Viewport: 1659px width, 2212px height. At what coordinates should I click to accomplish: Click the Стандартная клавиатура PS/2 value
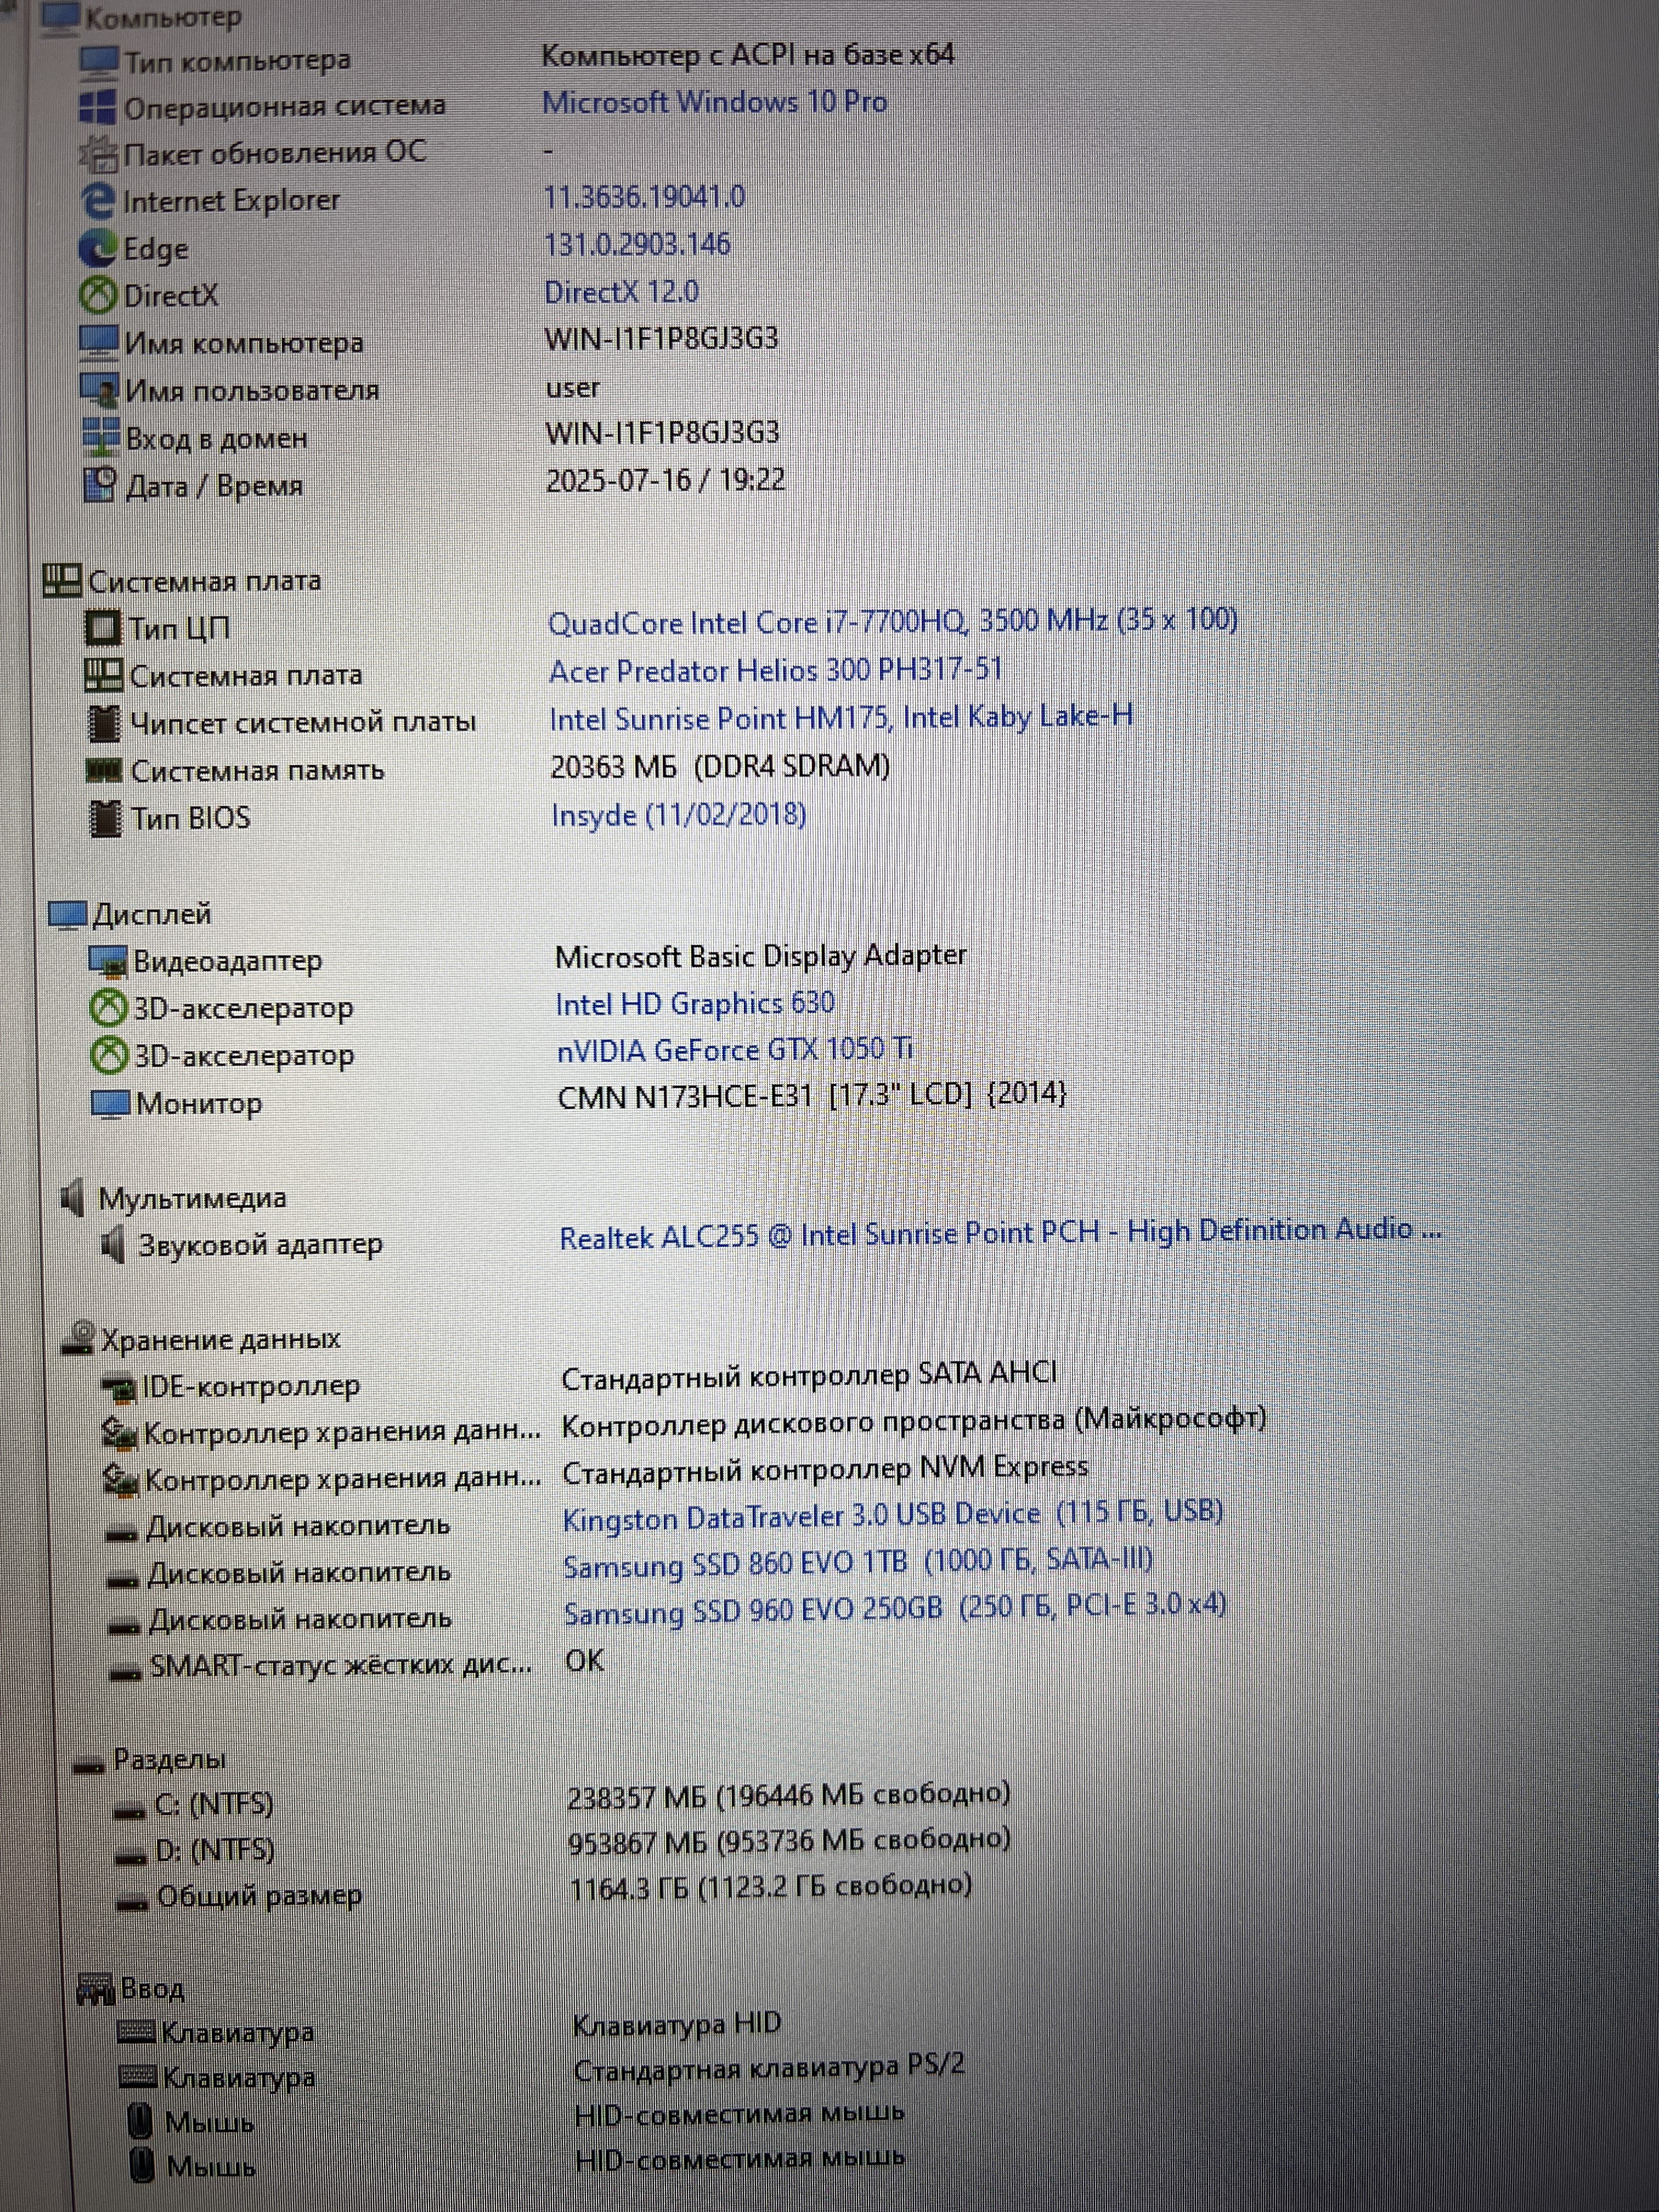click(x=769, y=2067)
